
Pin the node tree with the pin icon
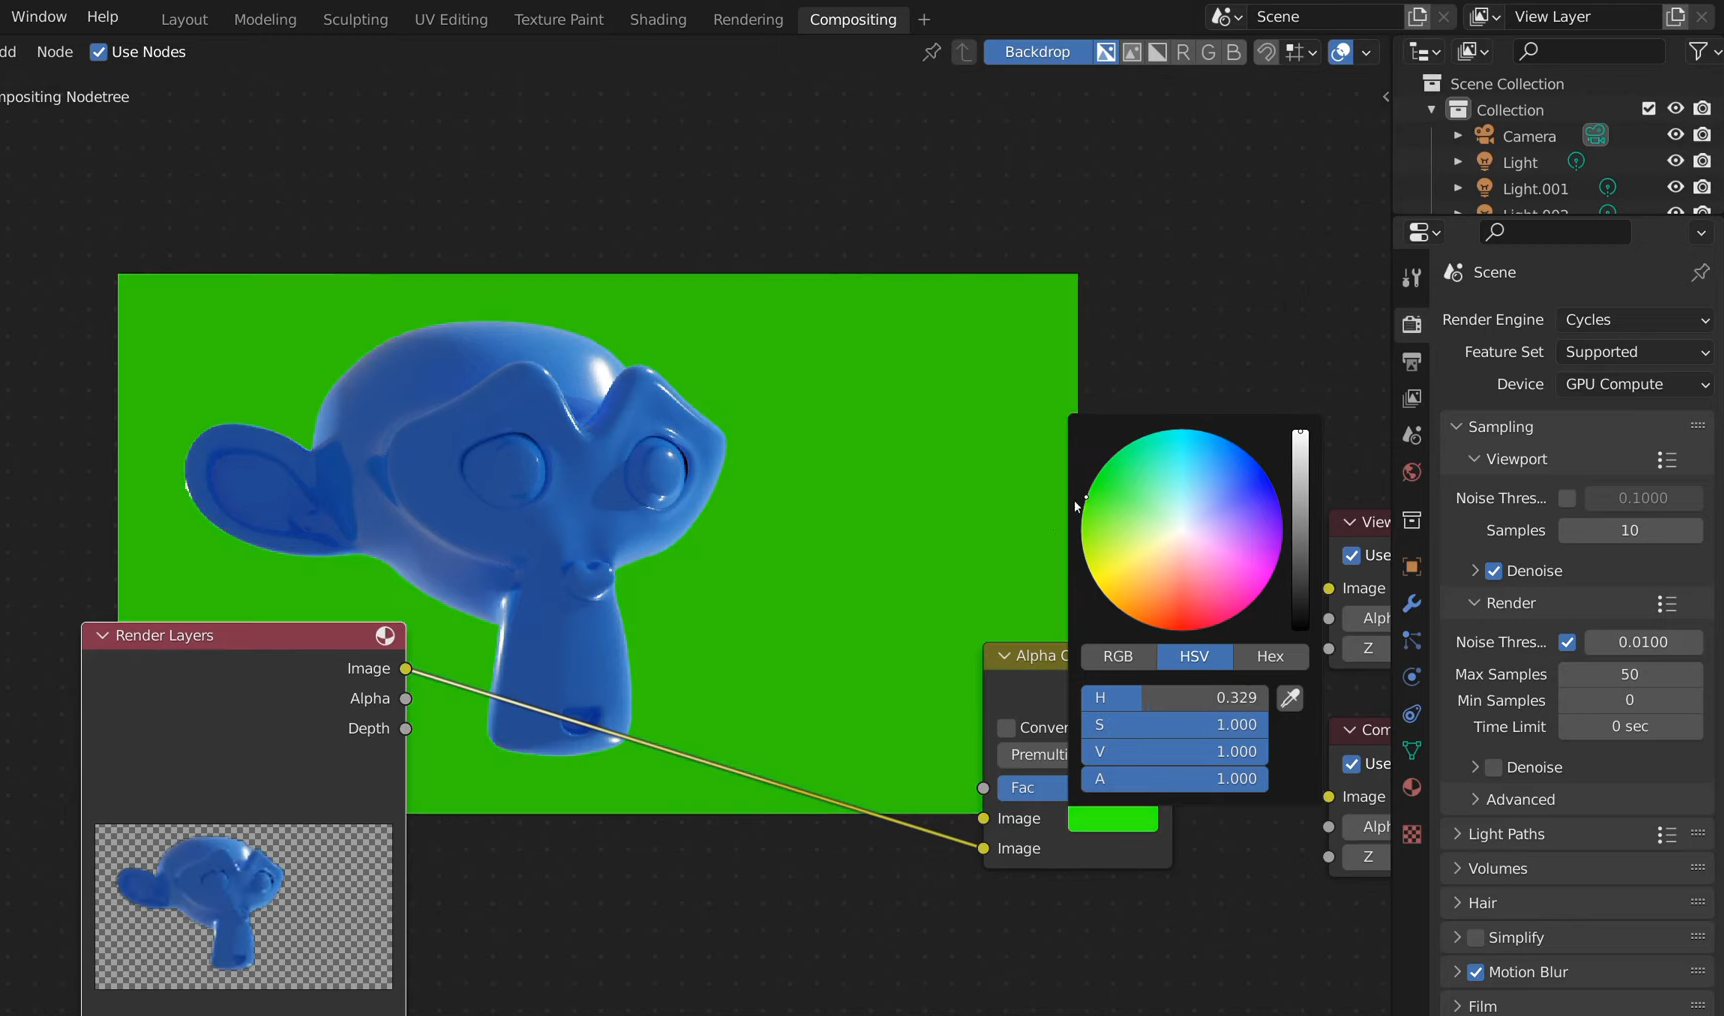tap(931, 52)
